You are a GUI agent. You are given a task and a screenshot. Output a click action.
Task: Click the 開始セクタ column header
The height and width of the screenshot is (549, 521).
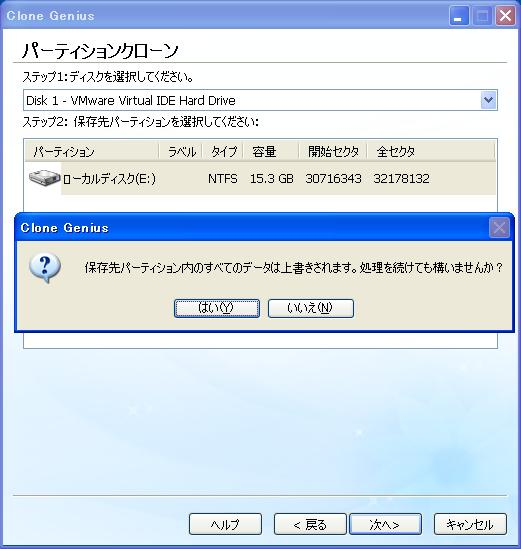(x=333, y=152)
